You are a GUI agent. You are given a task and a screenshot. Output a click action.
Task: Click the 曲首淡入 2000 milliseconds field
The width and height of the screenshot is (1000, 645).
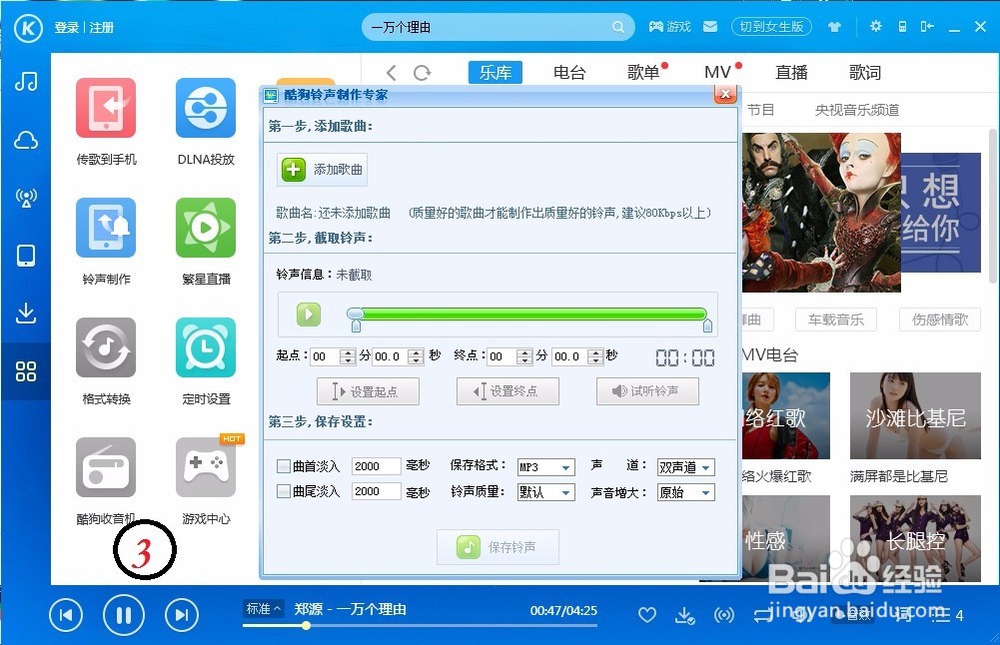[376, 466]
